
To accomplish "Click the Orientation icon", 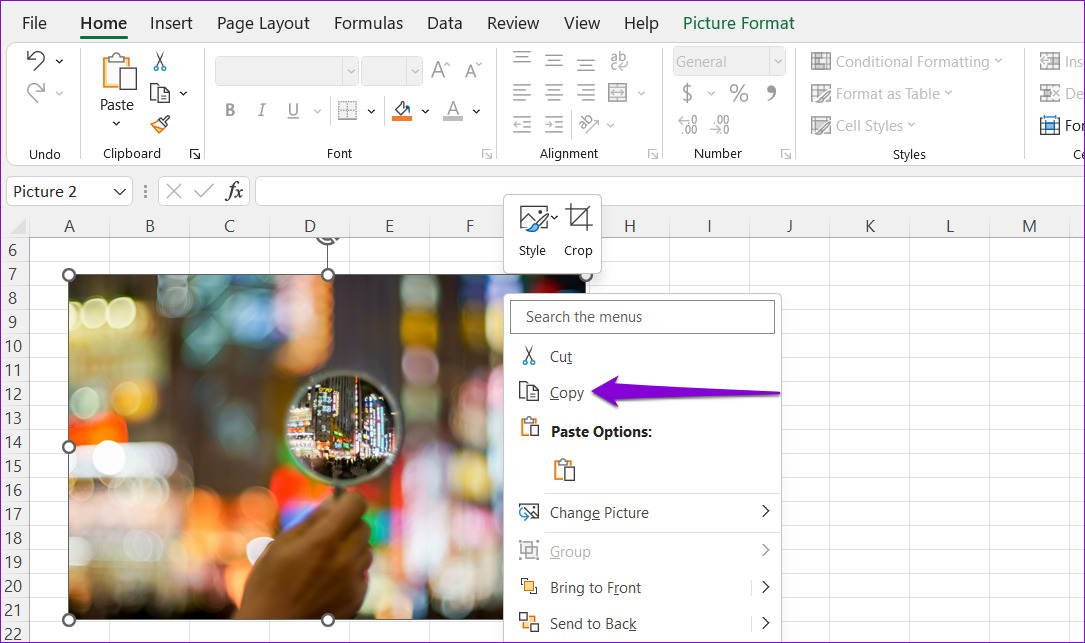I will point(589,124).
